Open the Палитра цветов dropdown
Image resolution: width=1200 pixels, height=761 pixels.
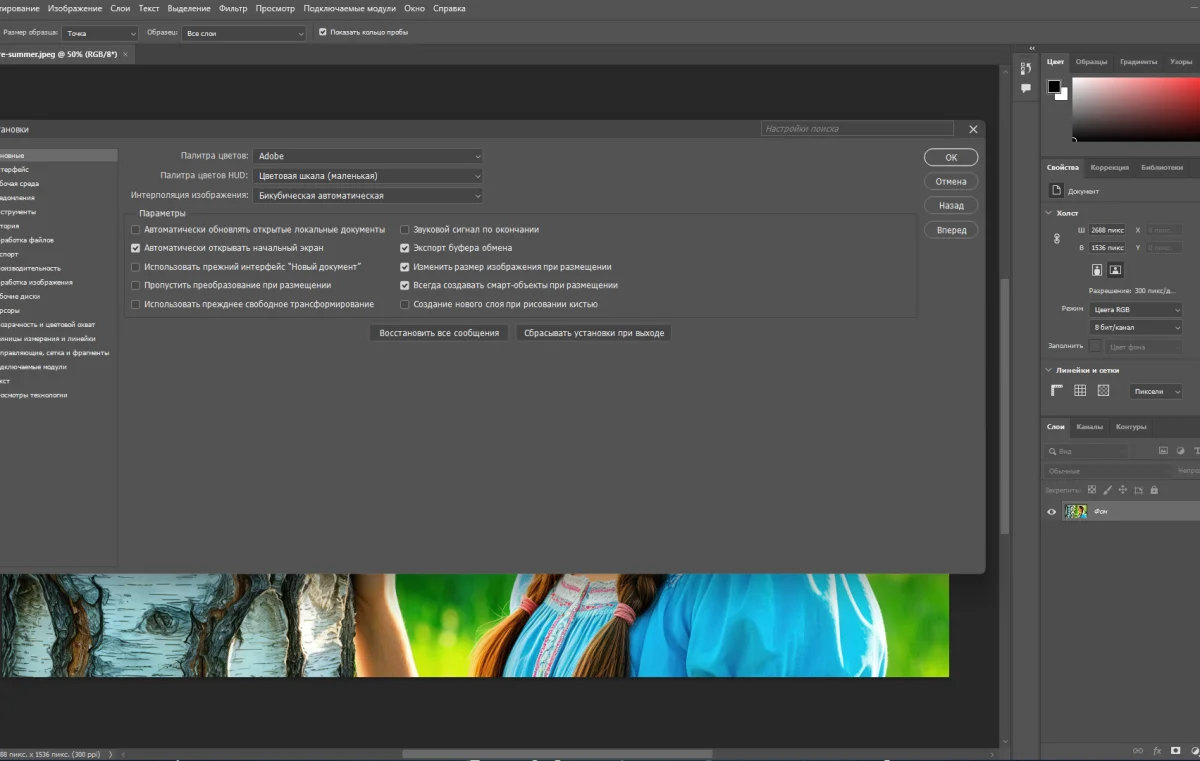(367, 156)
